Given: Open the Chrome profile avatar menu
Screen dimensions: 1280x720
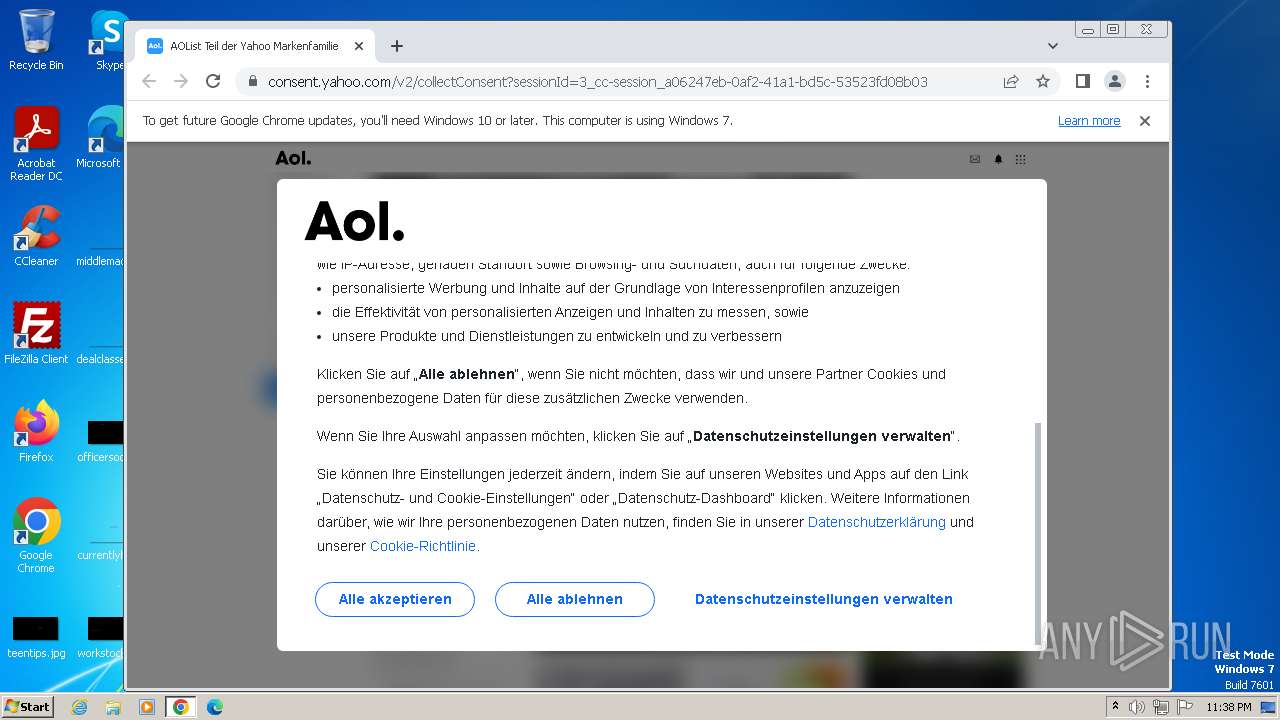Looking at the screenshot, I should pyautogui.click(x=1115, y=81).
